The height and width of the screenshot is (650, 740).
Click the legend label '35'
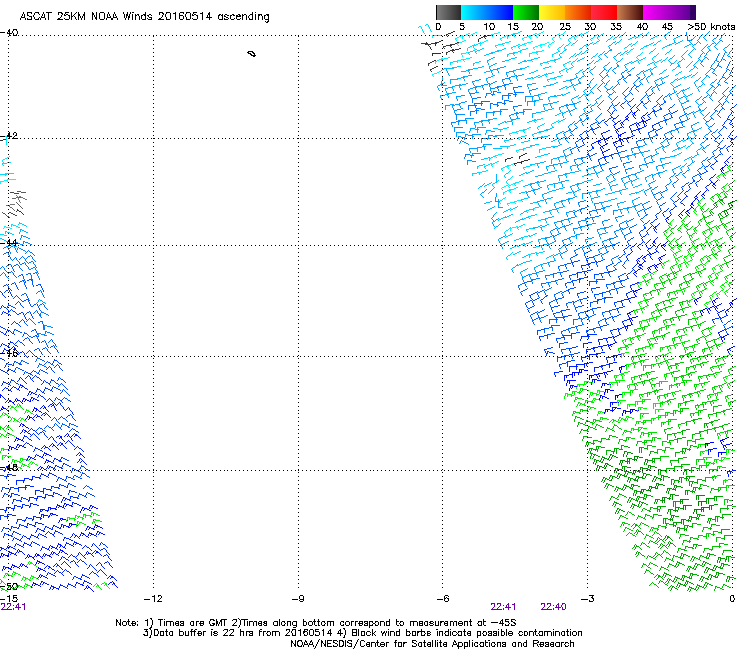tap(616, 26)
